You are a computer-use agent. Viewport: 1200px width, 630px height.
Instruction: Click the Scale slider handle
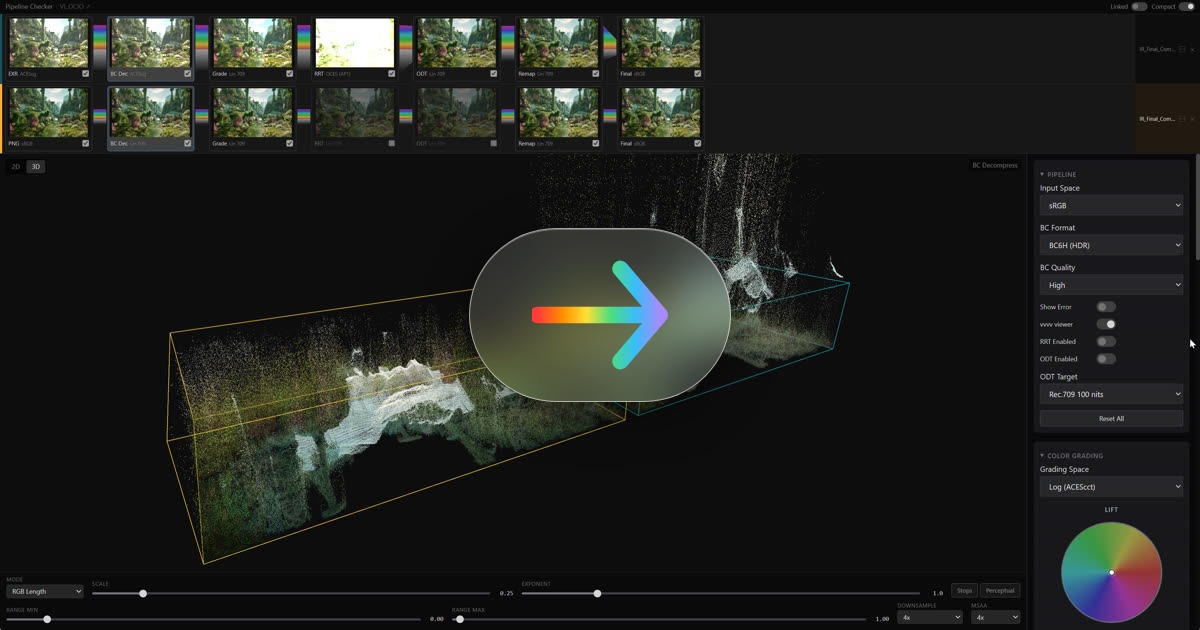143,594
